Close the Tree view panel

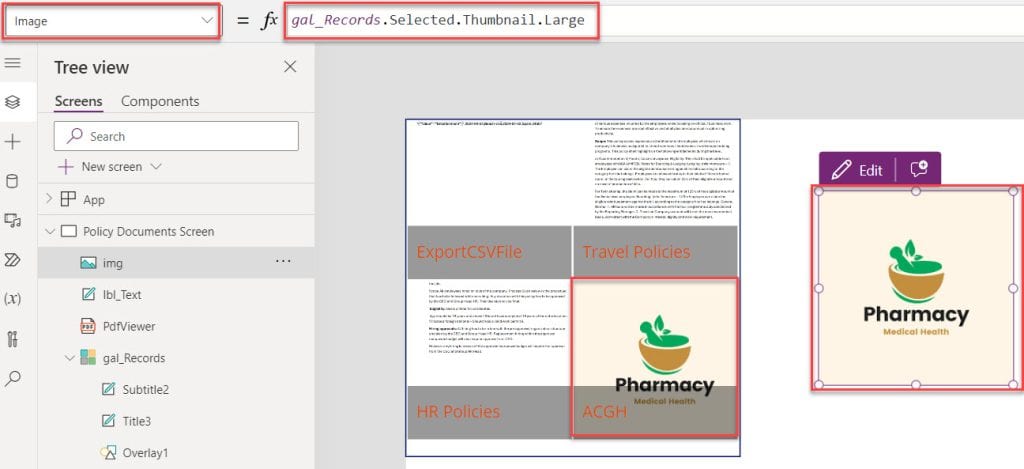click(x=290, y=67)
